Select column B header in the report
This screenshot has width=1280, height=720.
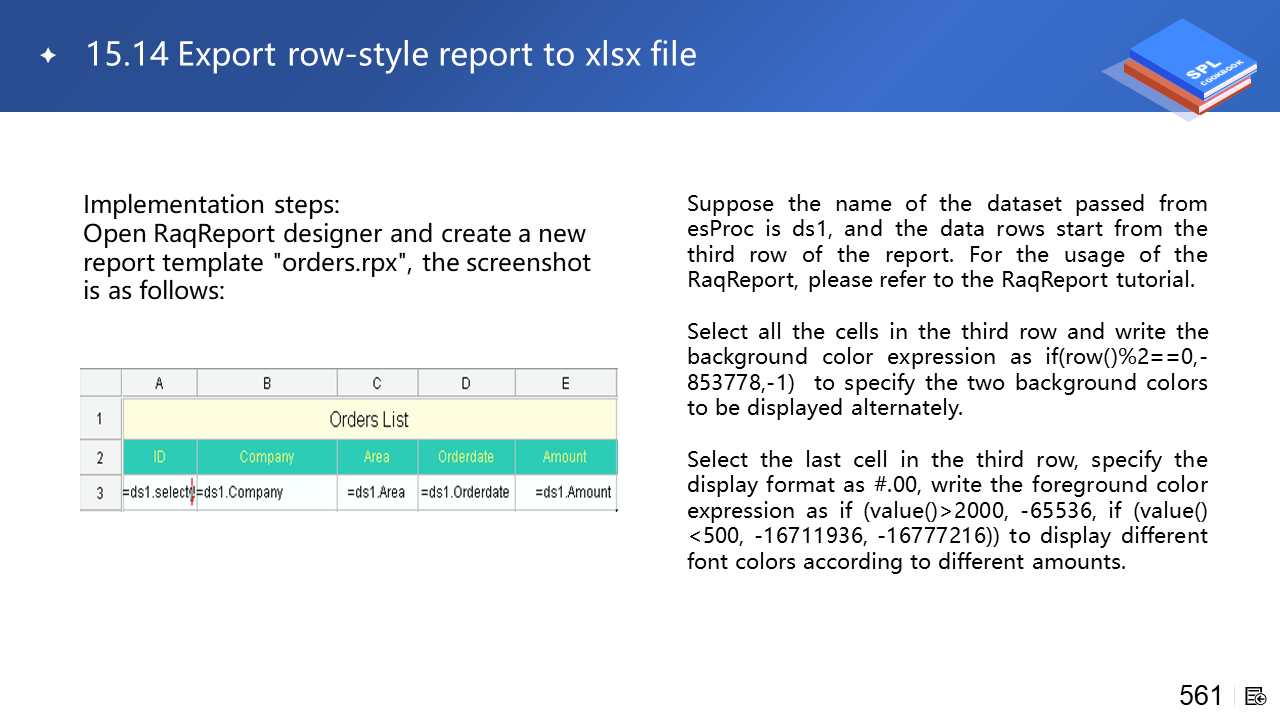click(267, 383)
